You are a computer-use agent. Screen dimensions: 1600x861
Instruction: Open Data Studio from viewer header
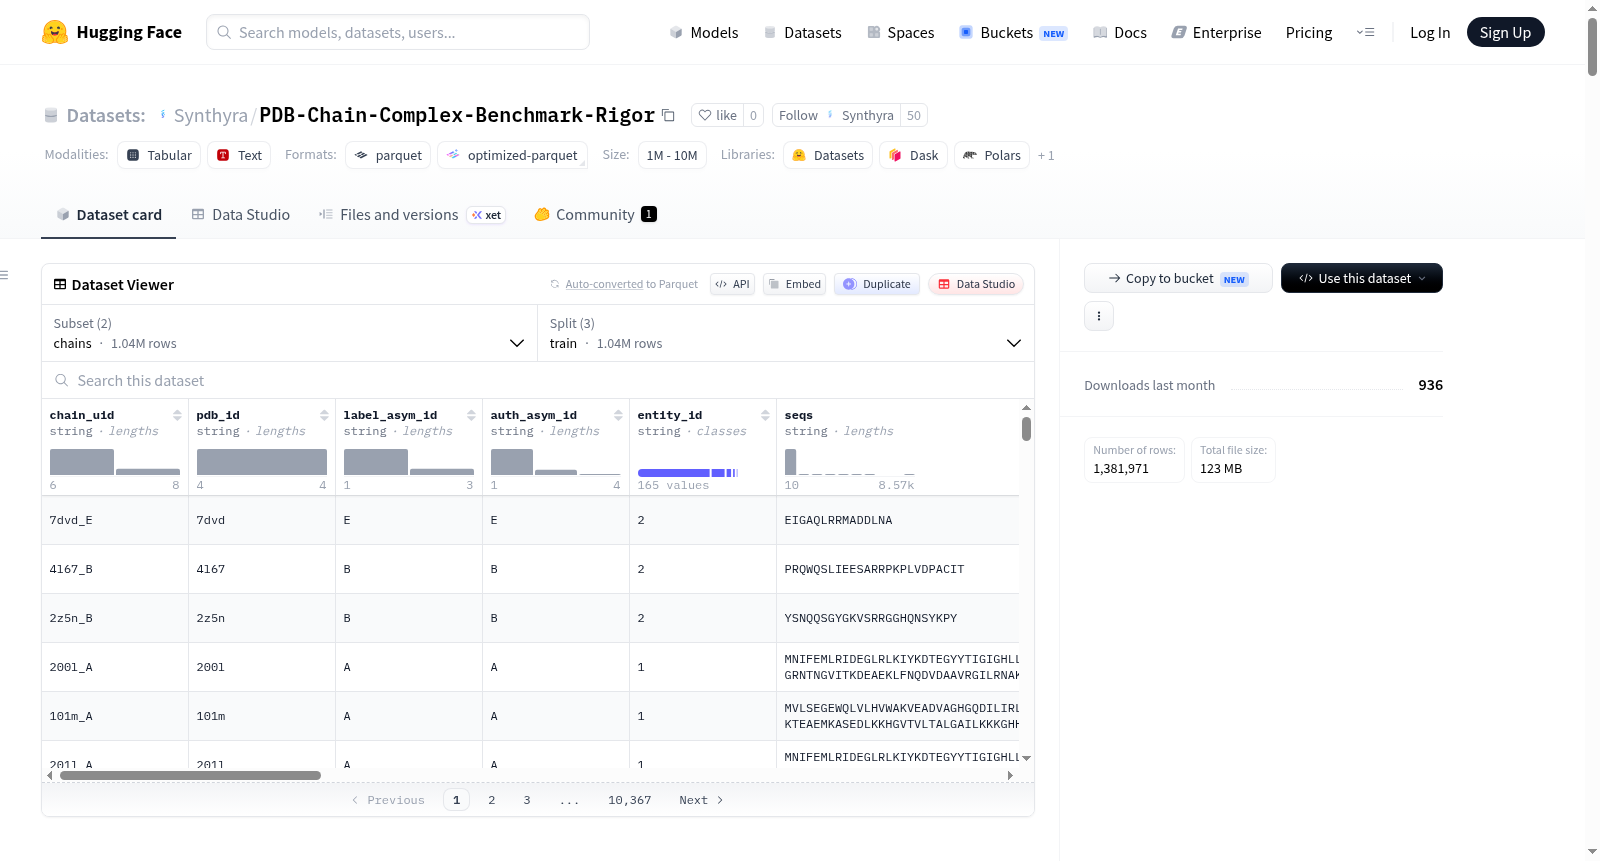(976, 284)
